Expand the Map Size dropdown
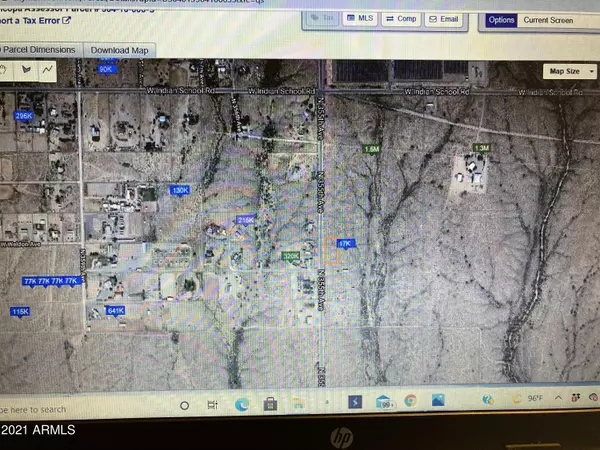This screenshot has width=600, height=450. [x=570, y=71]
